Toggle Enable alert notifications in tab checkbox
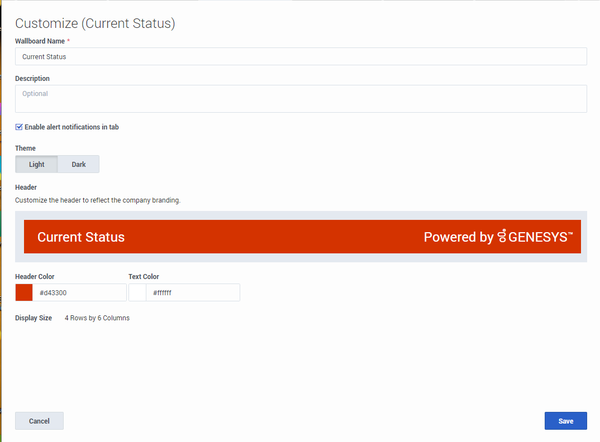 click(x=19, y=127)
